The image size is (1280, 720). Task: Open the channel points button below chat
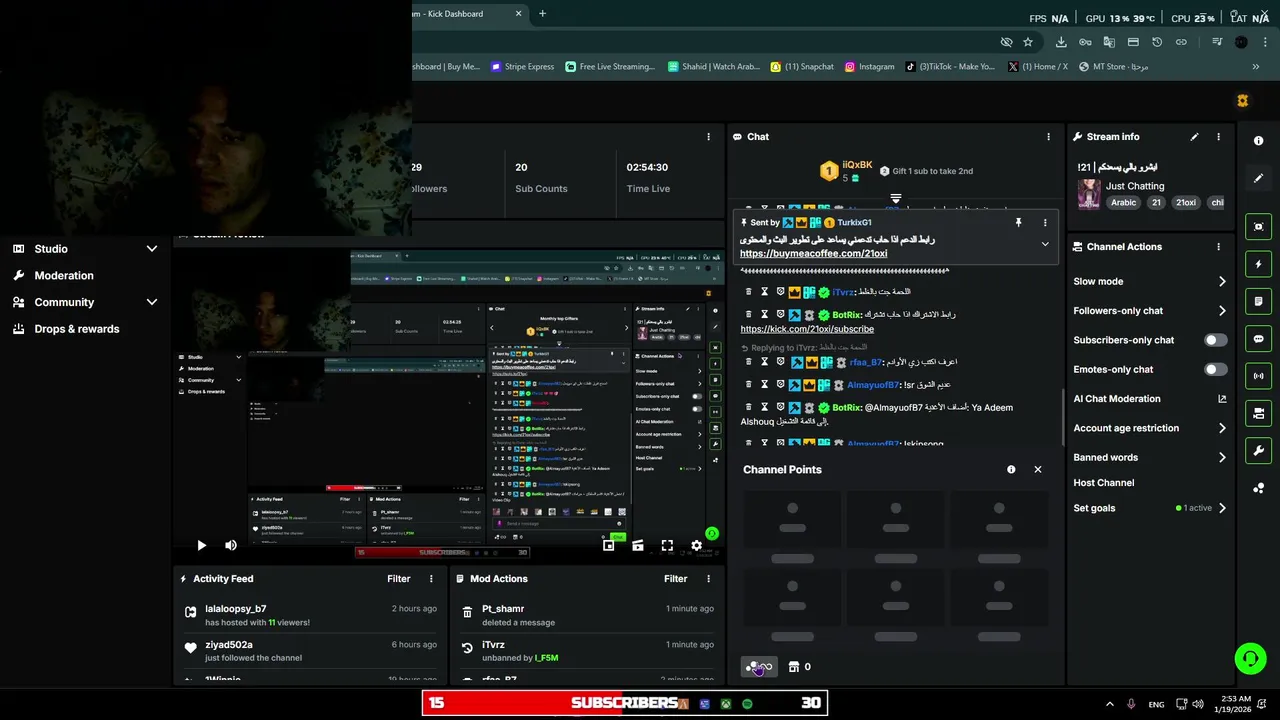(x=759, y=667)
